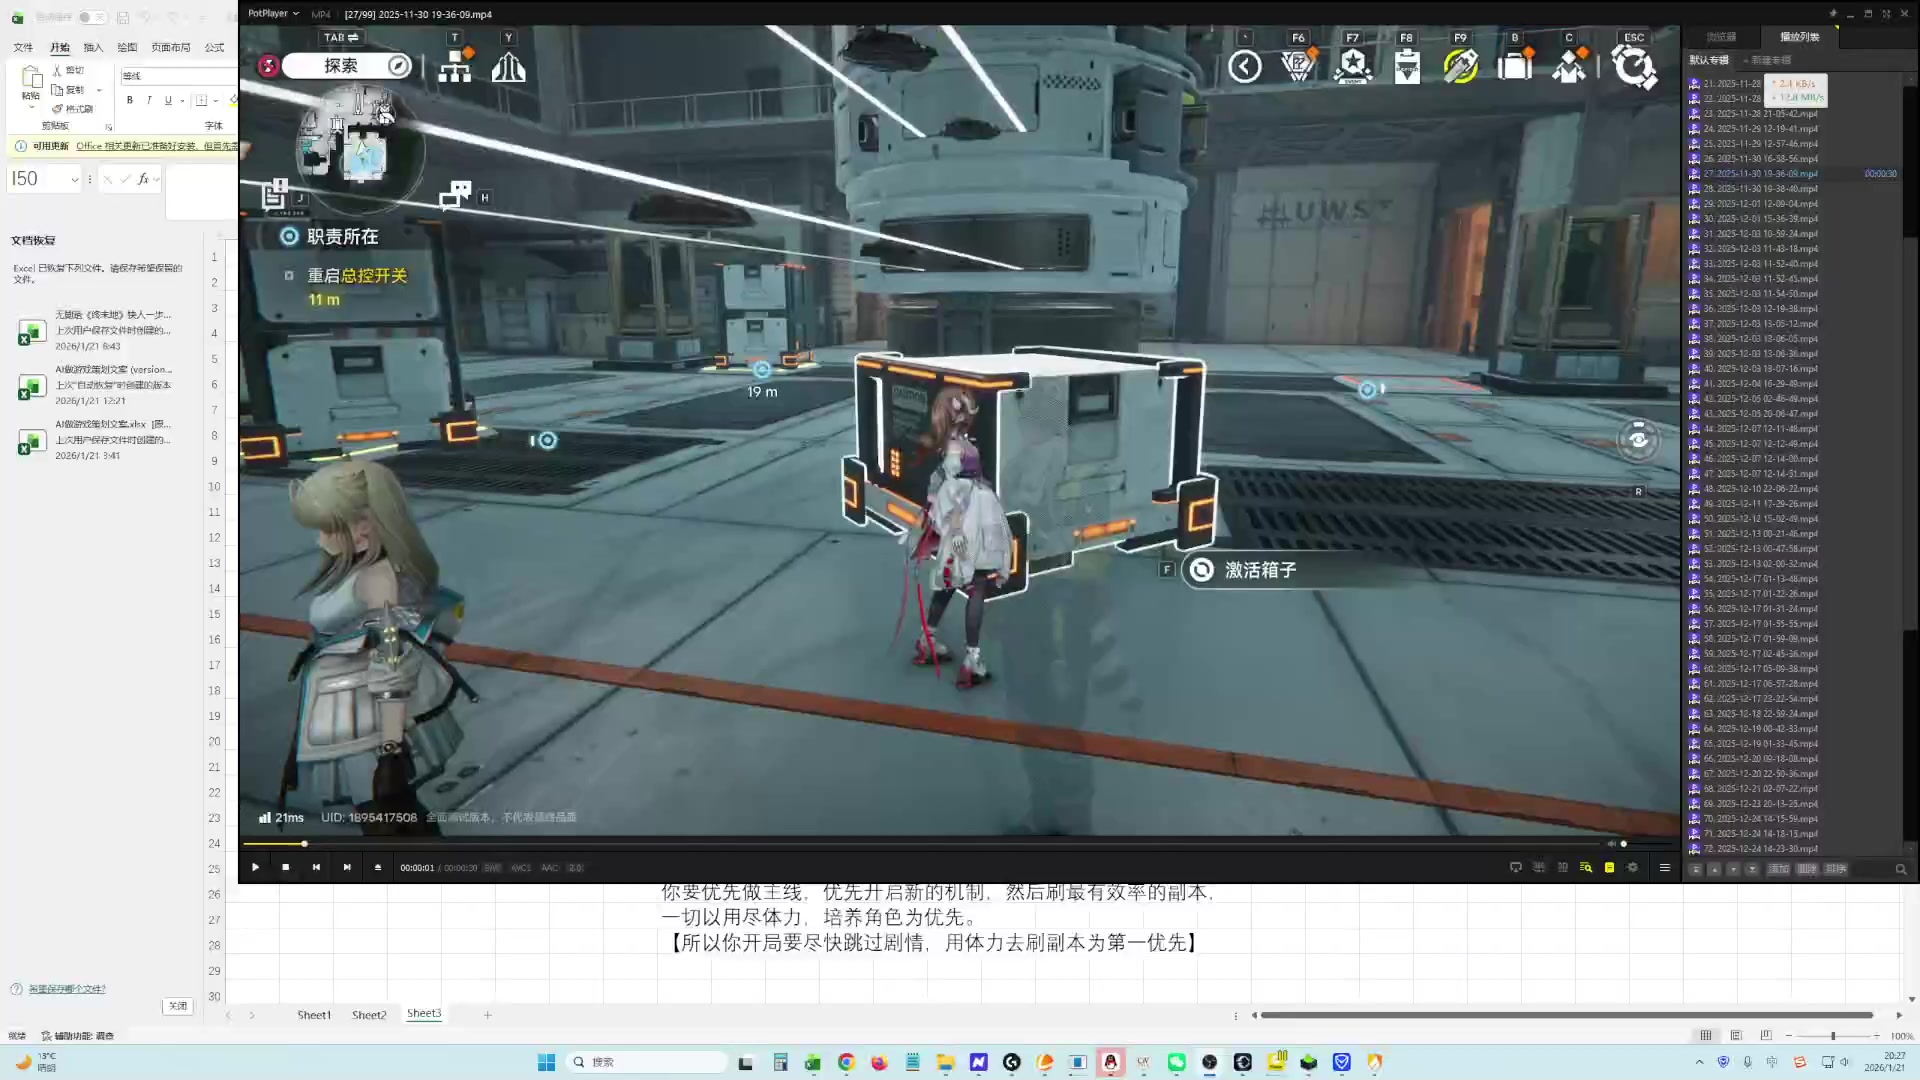Viewport: 1920px width, 1080px height.
Task: Open PotPlayer settings gear icon
Action: 1633,867
